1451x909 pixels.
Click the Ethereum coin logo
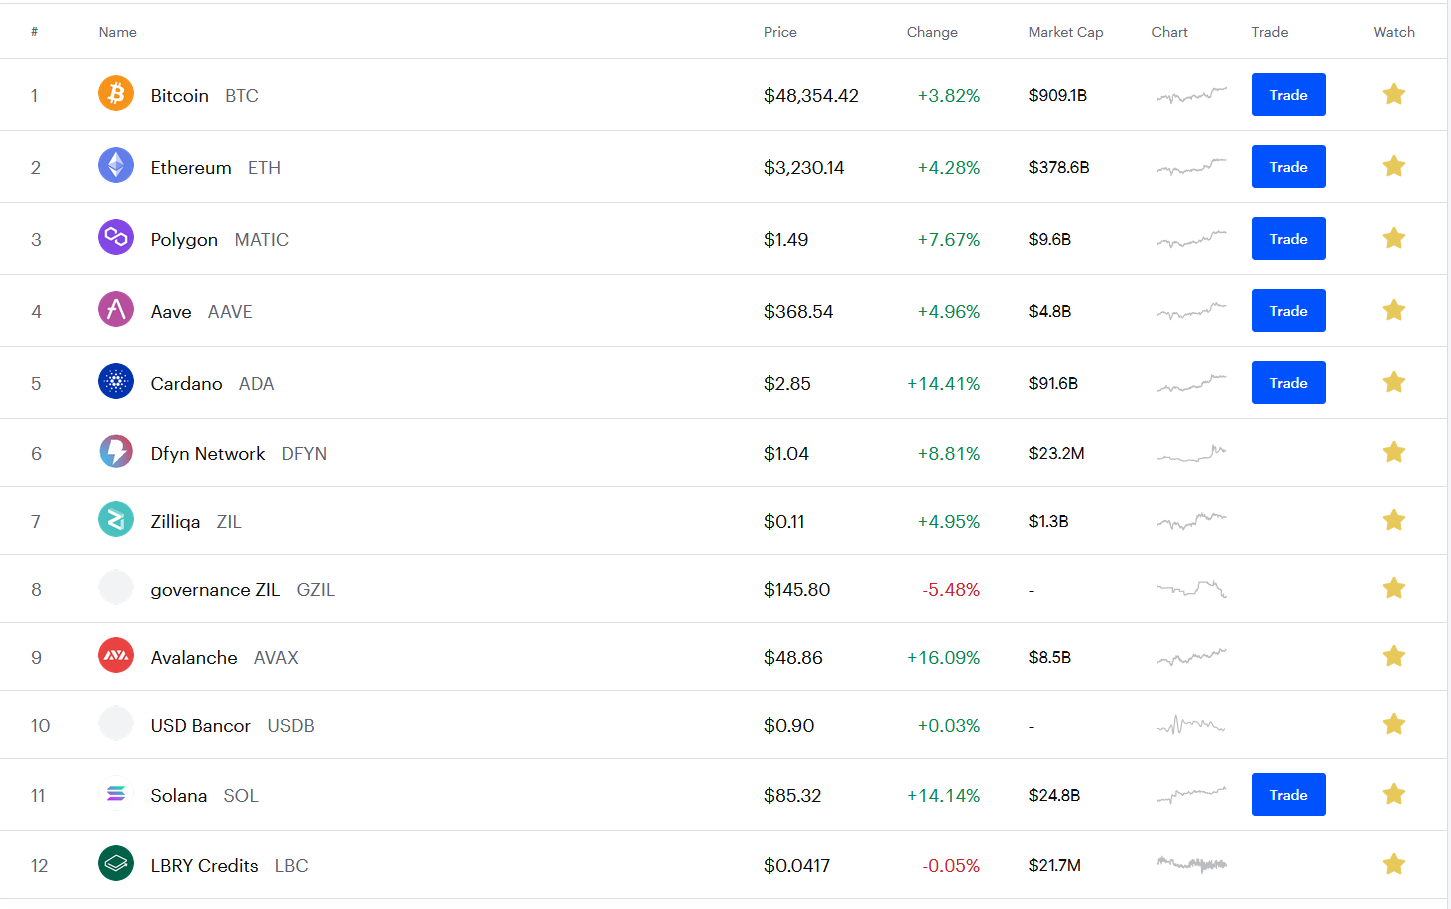tap(116, 165)
